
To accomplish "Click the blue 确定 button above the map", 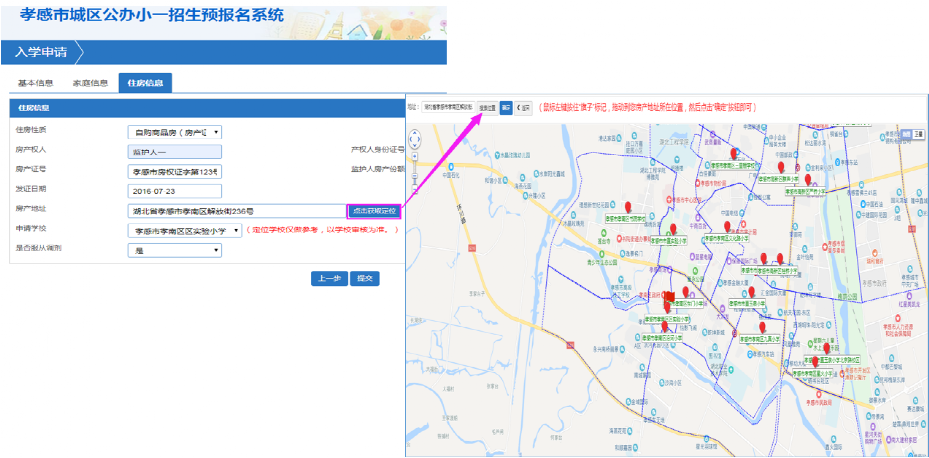I will click(x=506, y=107).
